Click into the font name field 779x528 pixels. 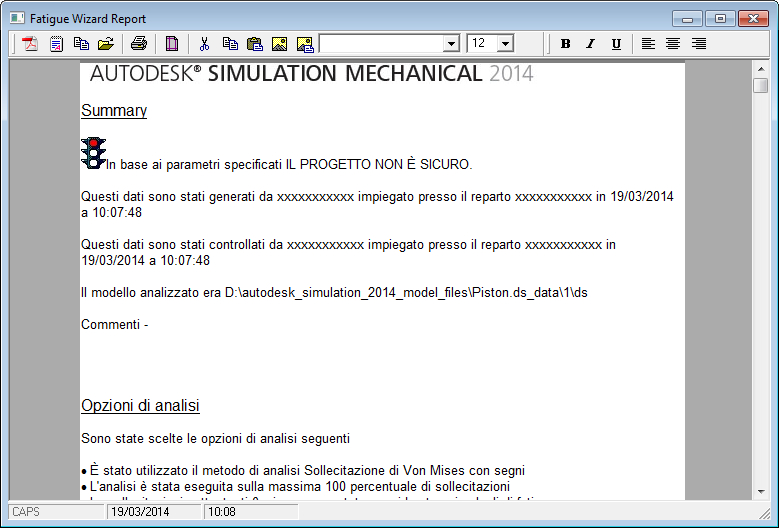pyautogui.click(x=382, y=44)
